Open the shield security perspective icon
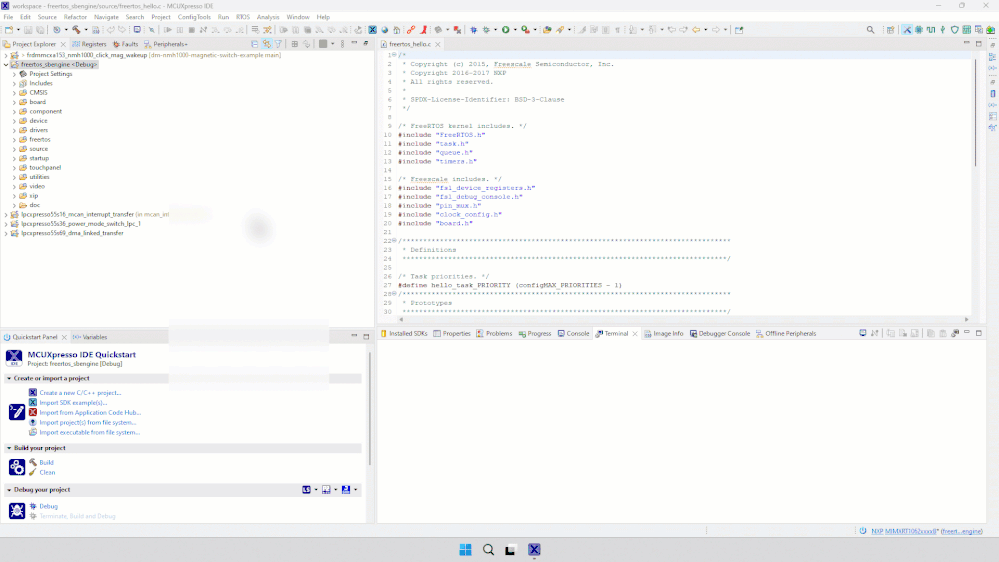The image size is (999, 562). (x=954, y=30)
